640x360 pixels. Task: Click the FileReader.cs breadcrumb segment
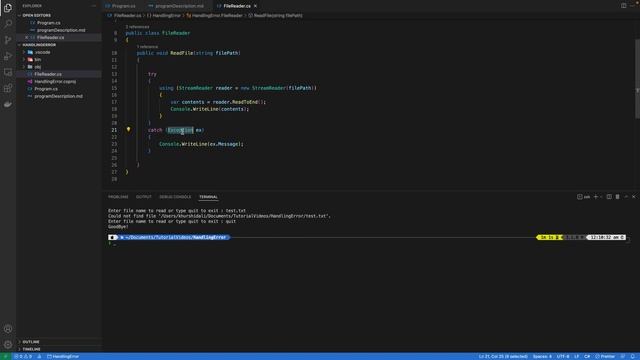tap(125, 16)
